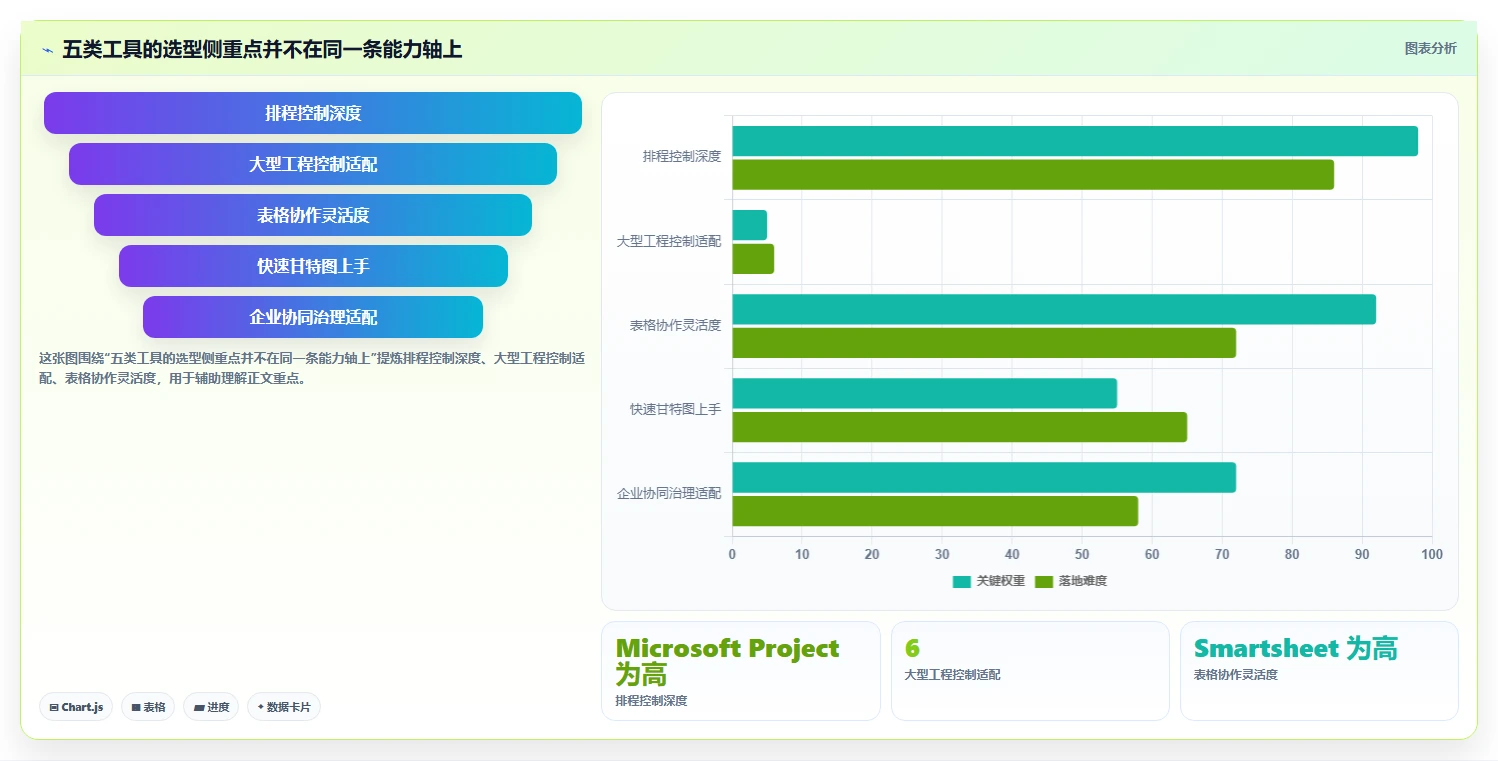
Task: Click the green 落地难度 bar for 大型工程控制适配
Action: pyautogui.click(x=753, y=259)
